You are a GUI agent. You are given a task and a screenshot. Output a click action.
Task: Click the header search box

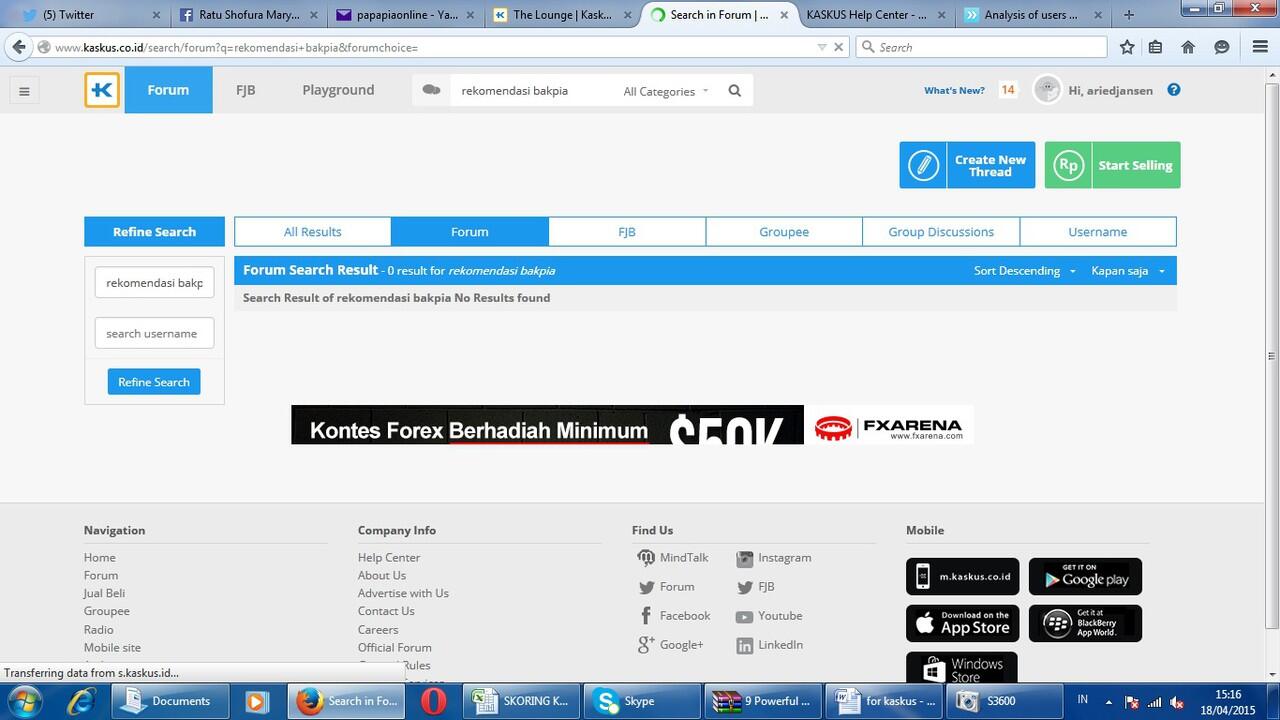[530, 91]
